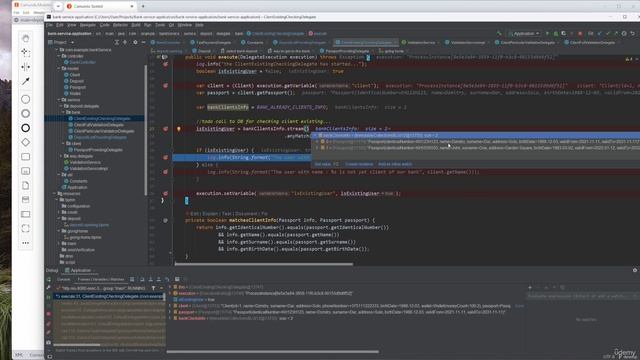Open Project panel settings gear
640x360 pixels.
[135, 42]
